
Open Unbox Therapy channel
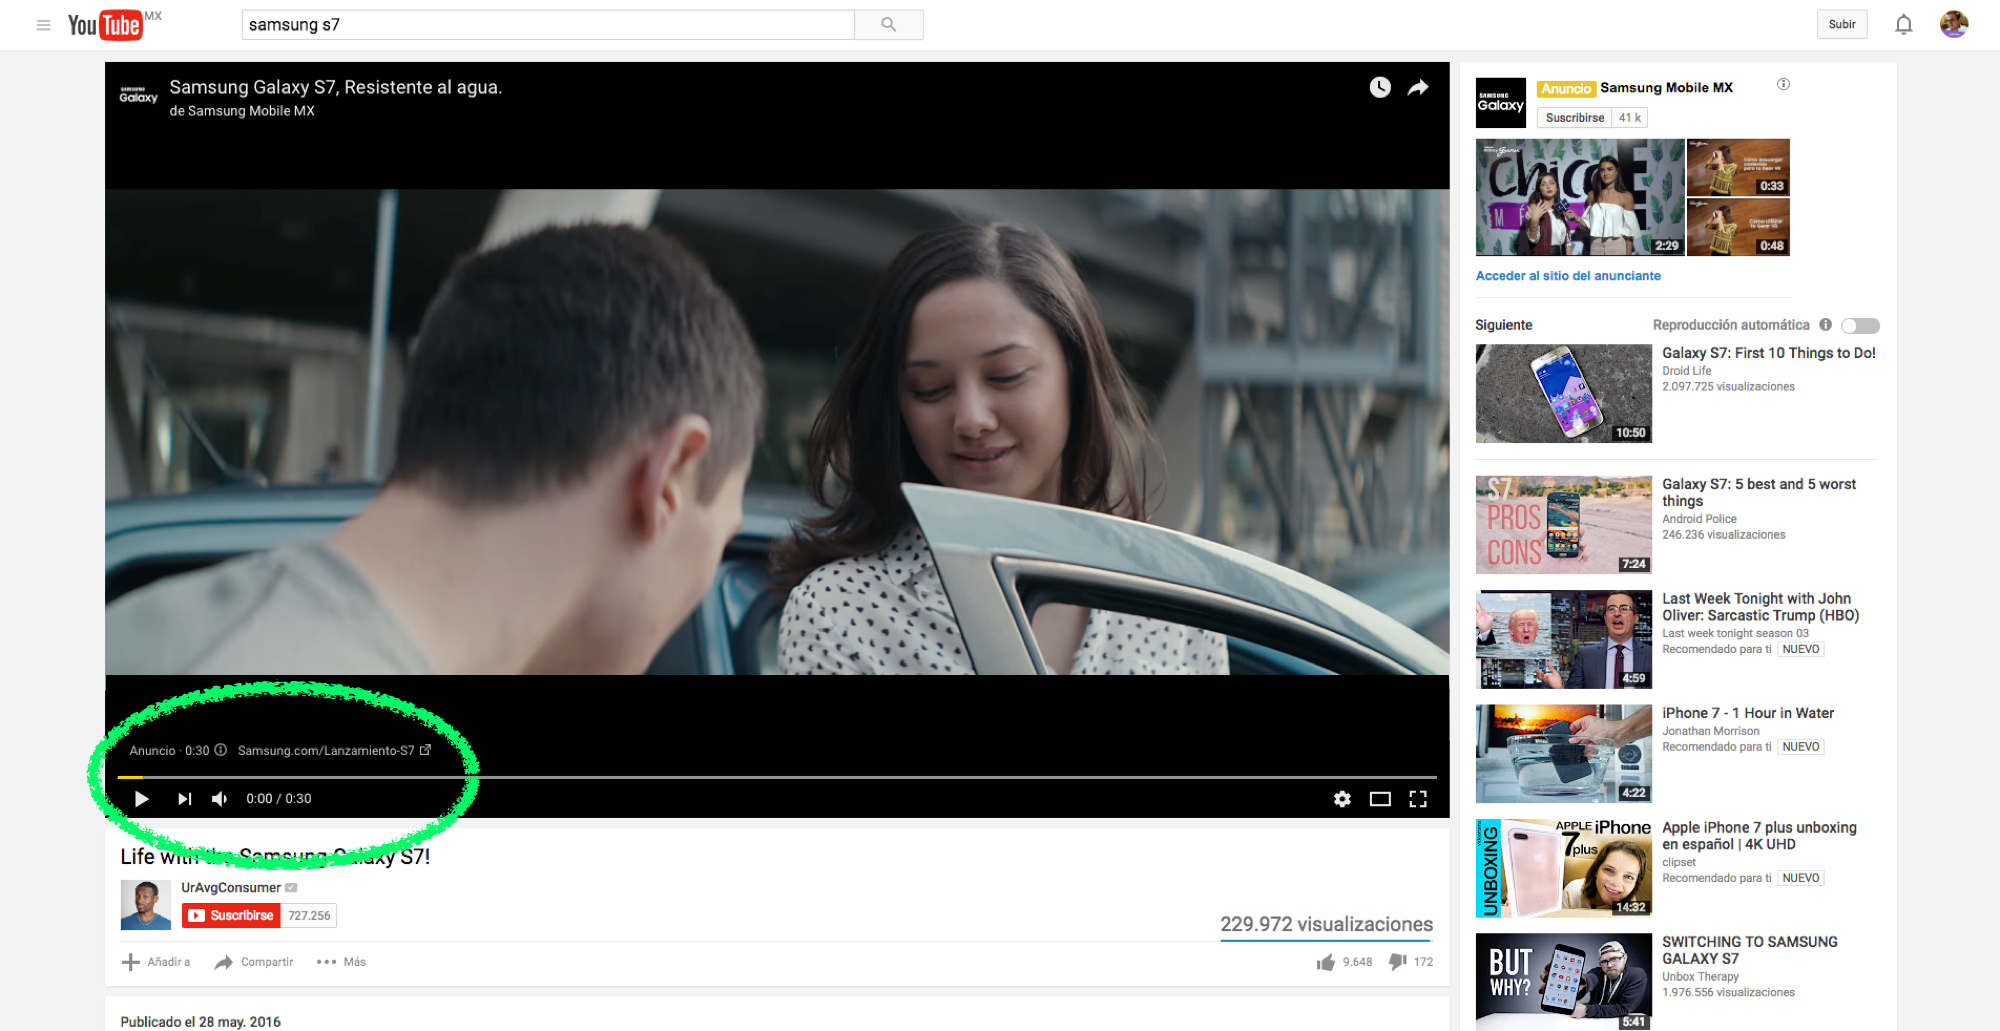coord(1700,977)
